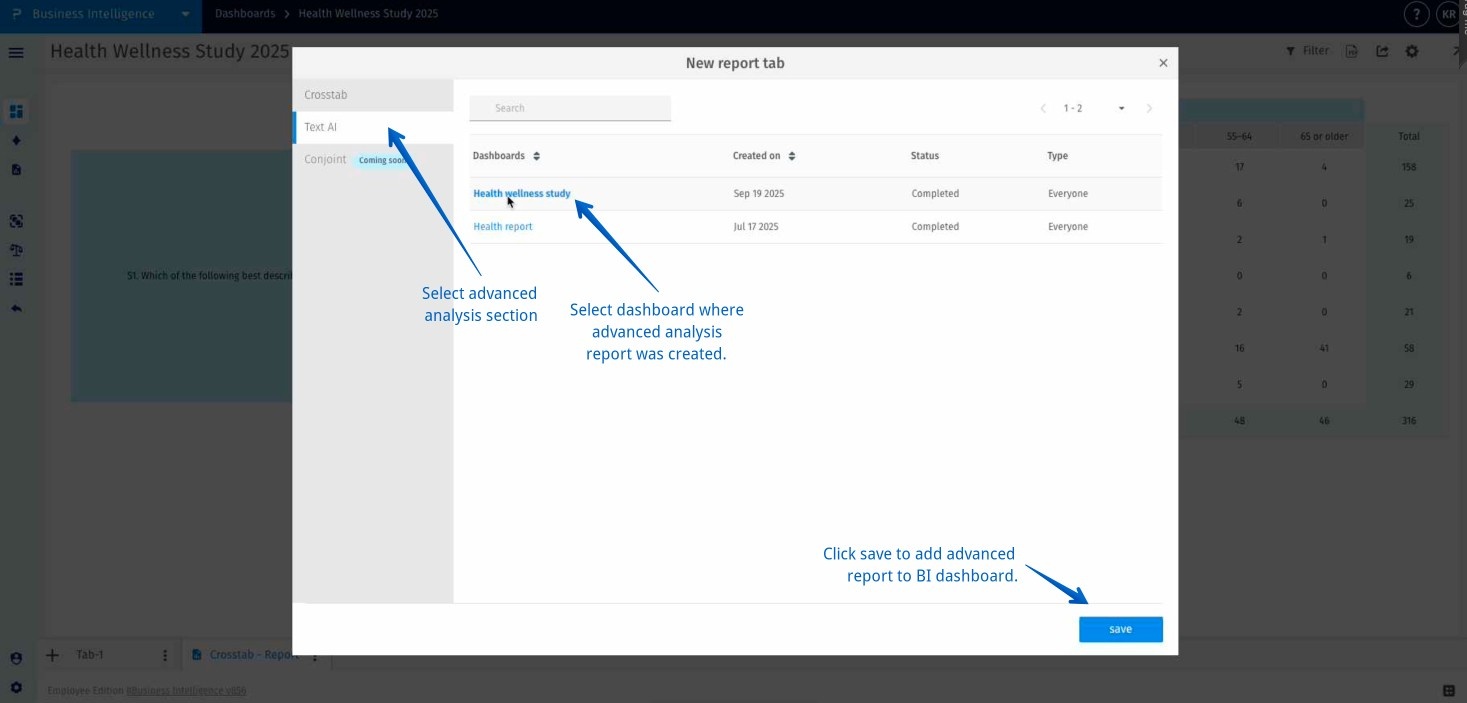Screen dimensions: 1467x703
Task: Click the Crosstab - Report tab document icon
Action: 197,655
